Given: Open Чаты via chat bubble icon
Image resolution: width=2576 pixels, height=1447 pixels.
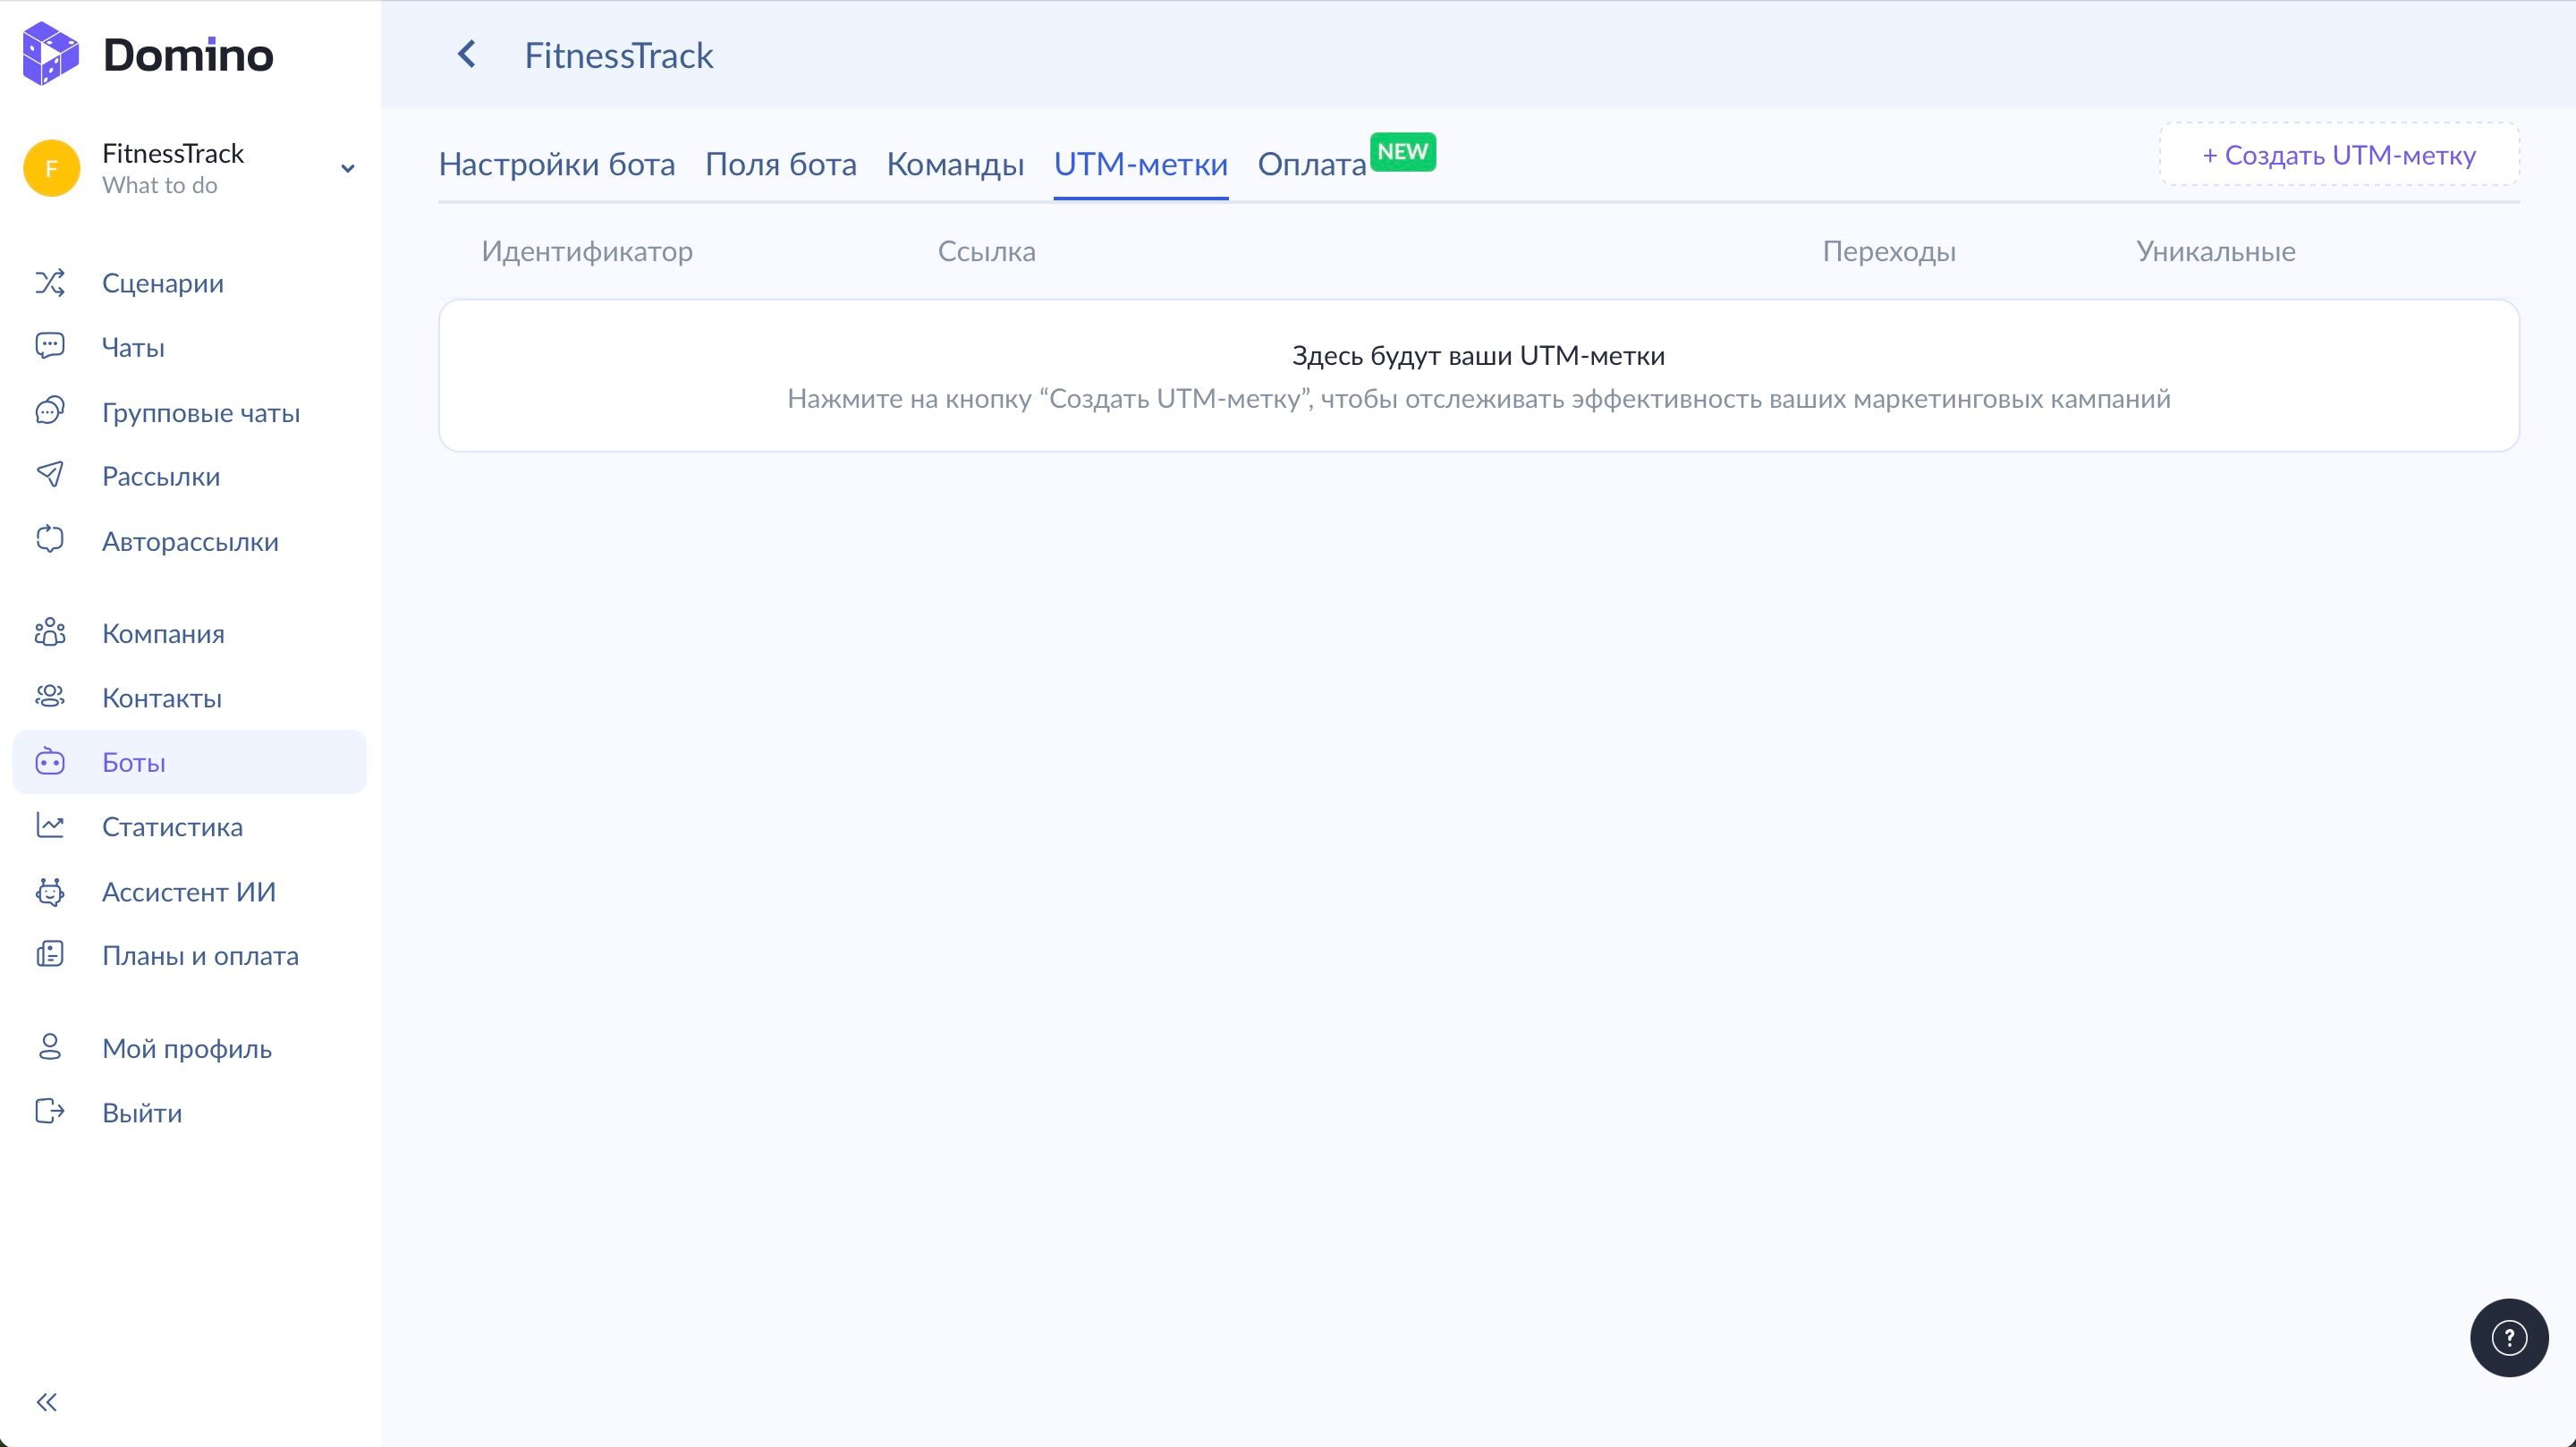Looking at the screenshot, I should 50,347.
